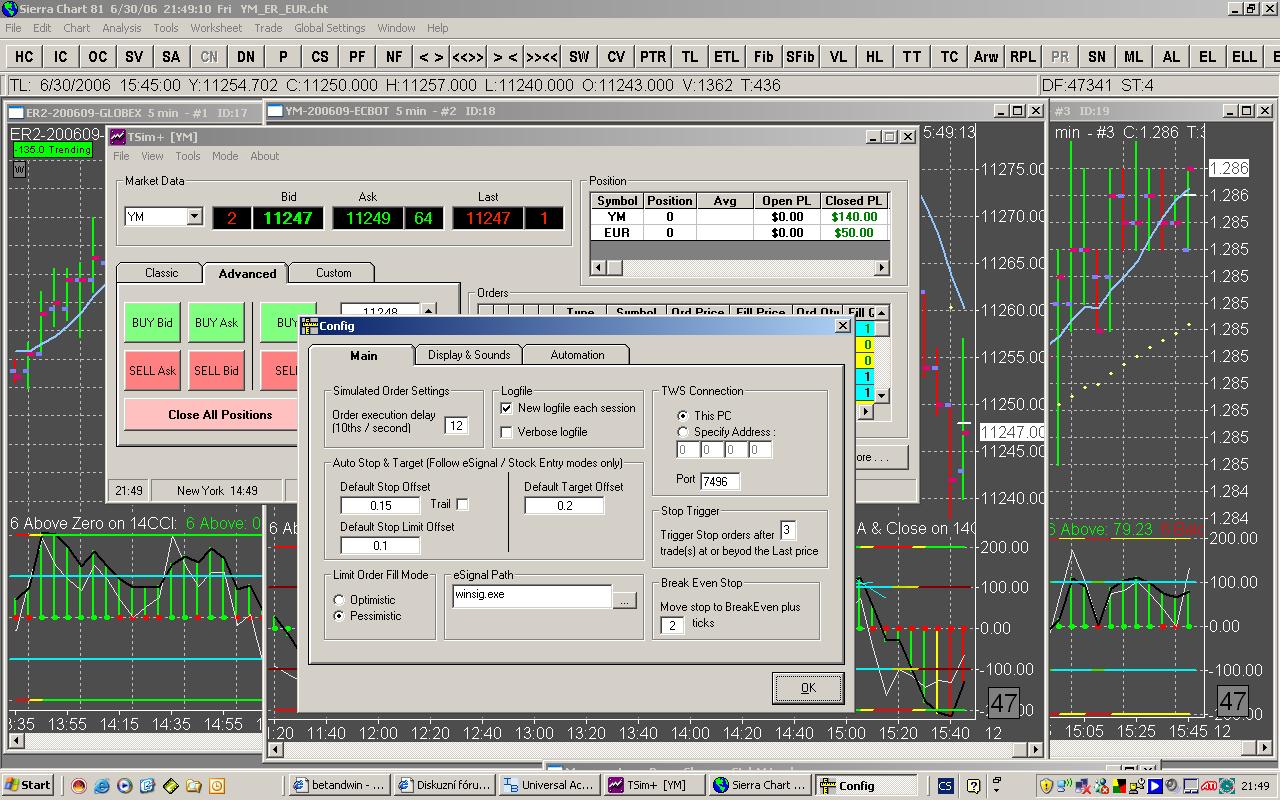This screenshot has height=800, width=1280.
Task: Open the Global Settings menu
Action: pyautogui.click(x=329, y=28)
